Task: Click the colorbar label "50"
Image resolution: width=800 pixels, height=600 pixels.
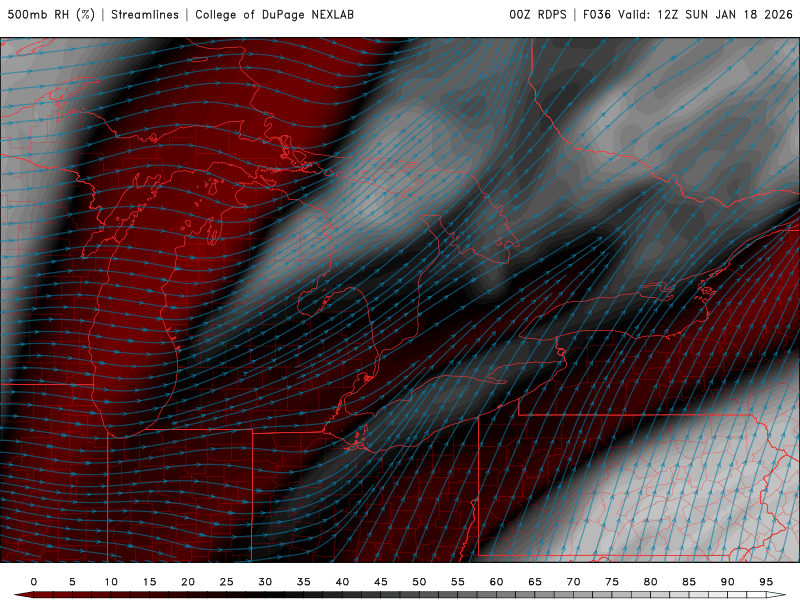Action: (x=419, y=582)
